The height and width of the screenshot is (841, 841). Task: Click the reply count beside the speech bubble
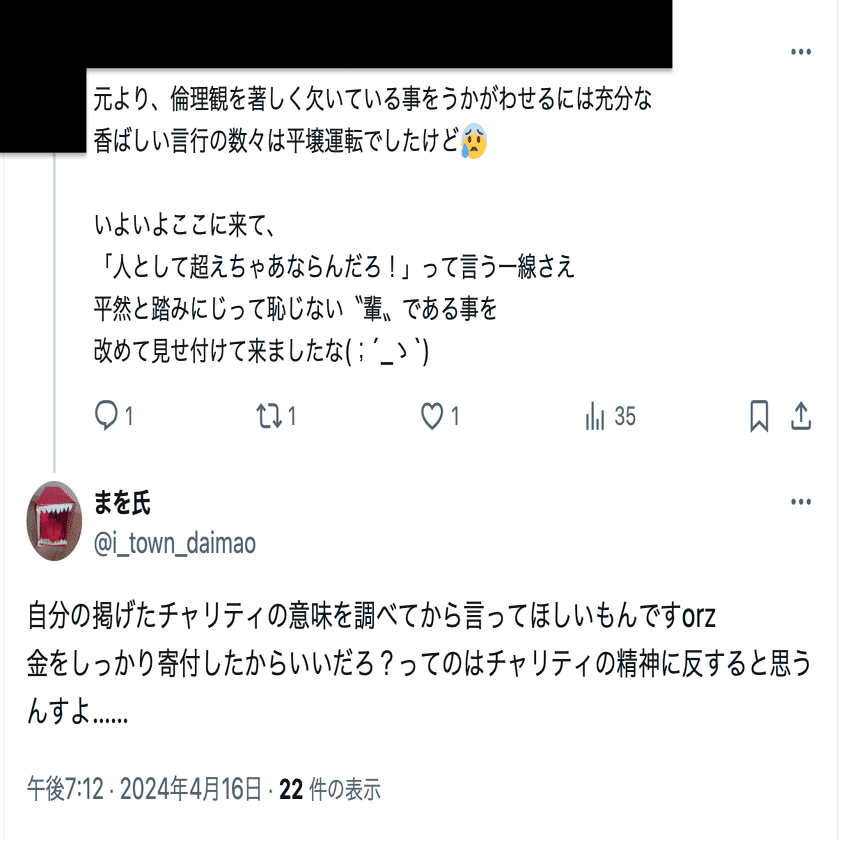click(129, 417)
